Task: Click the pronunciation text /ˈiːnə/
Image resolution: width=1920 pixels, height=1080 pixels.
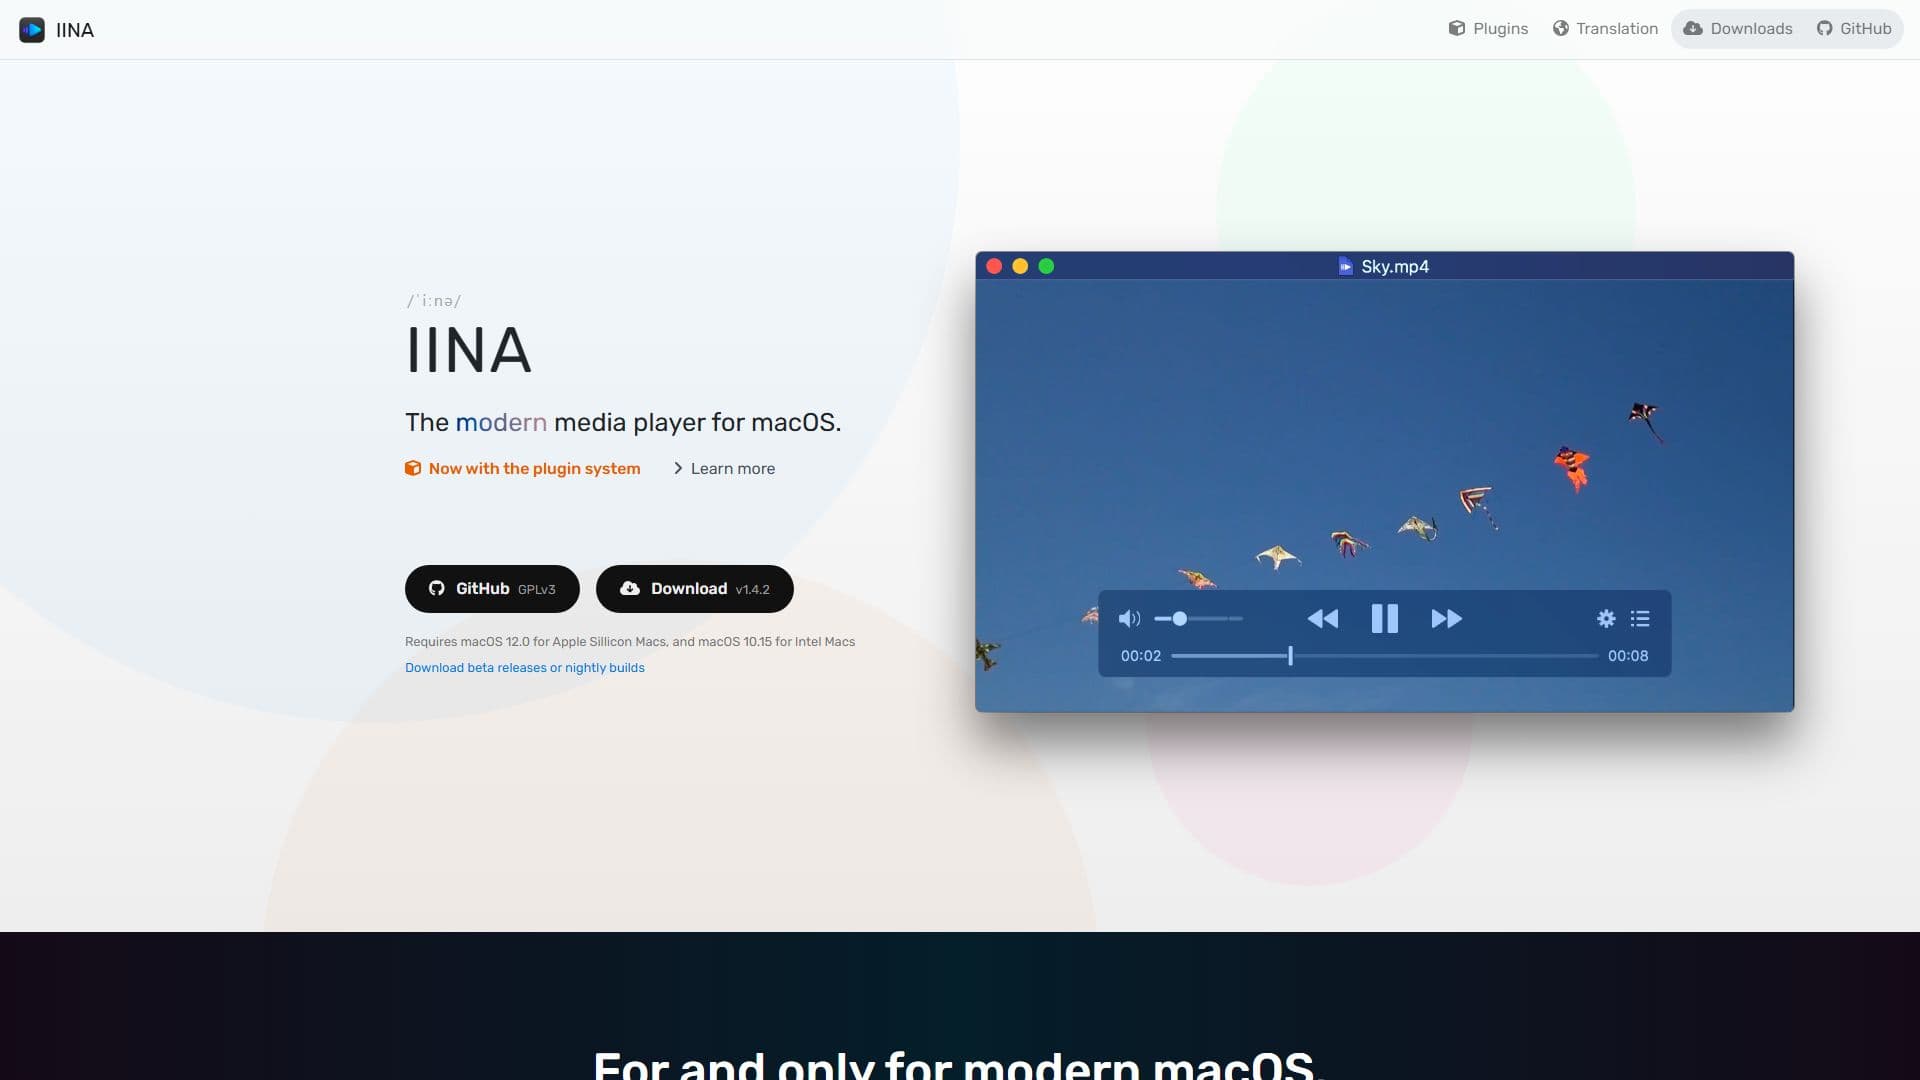Action: [x=434, y=301]
